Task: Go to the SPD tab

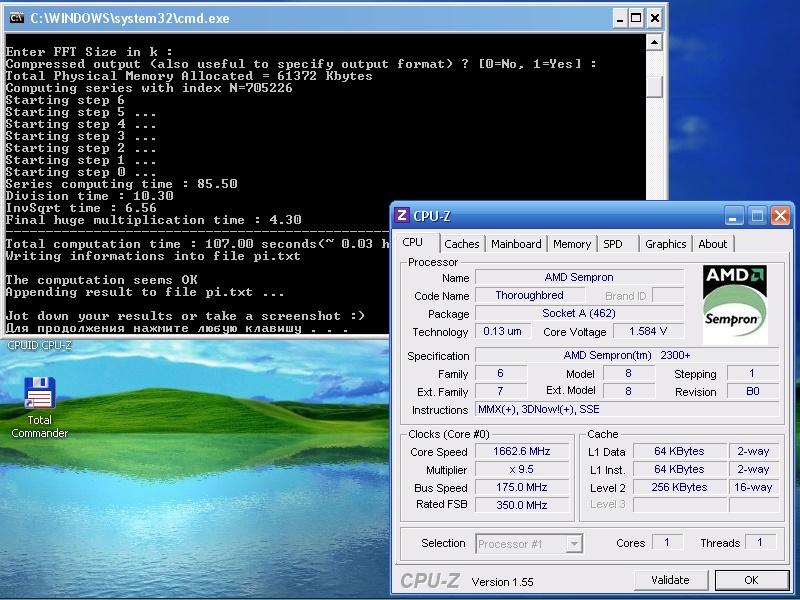Action: (613, 244)
